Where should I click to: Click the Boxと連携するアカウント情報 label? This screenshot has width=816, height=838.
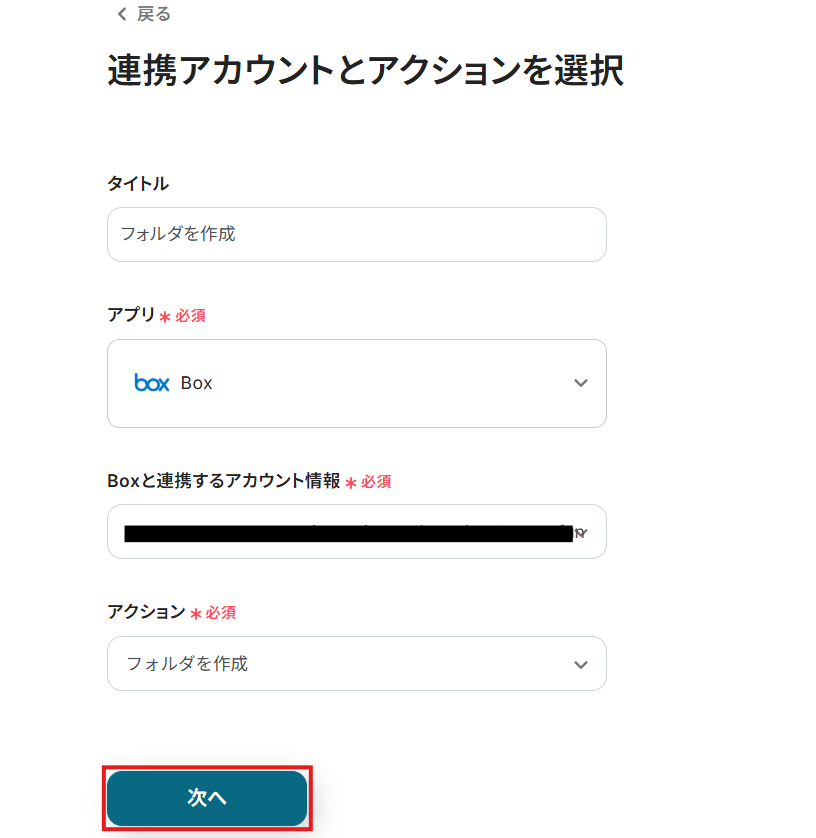[x=223, y=481]
